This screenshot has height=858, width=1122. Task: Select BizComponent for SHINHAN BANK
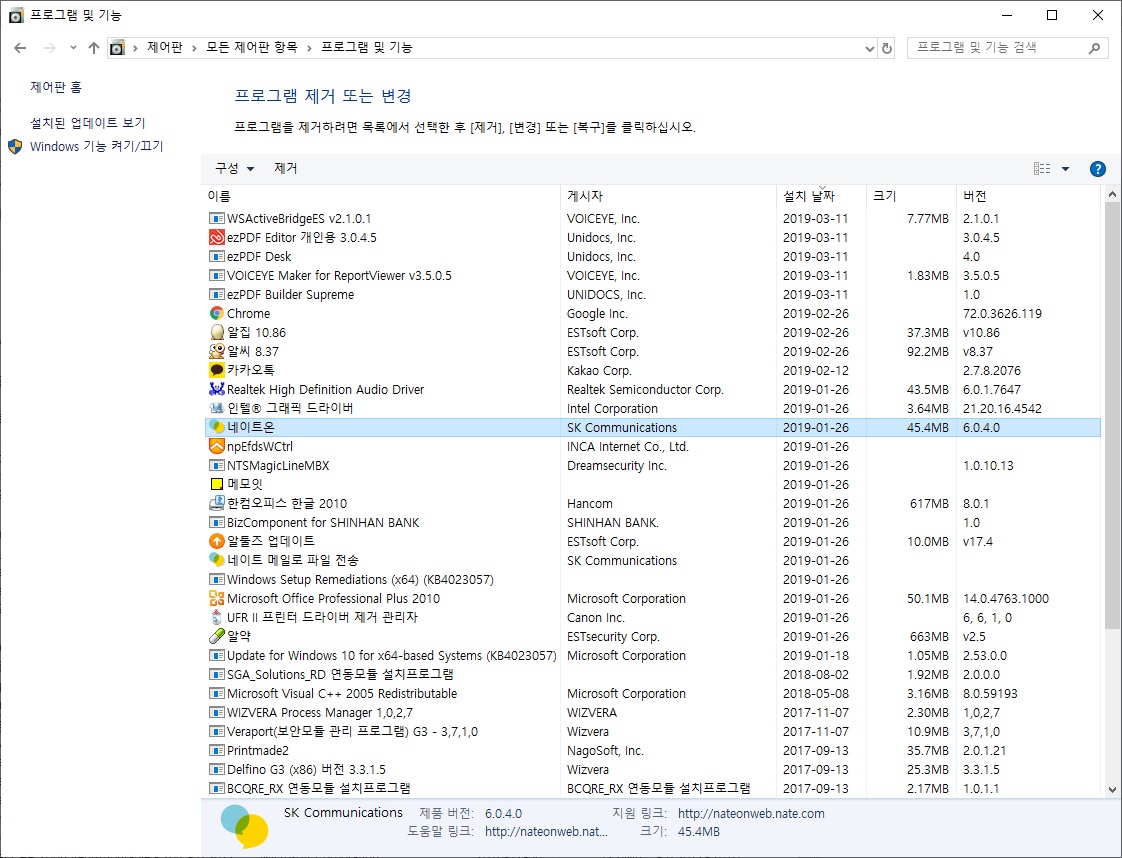pos(653,522)
